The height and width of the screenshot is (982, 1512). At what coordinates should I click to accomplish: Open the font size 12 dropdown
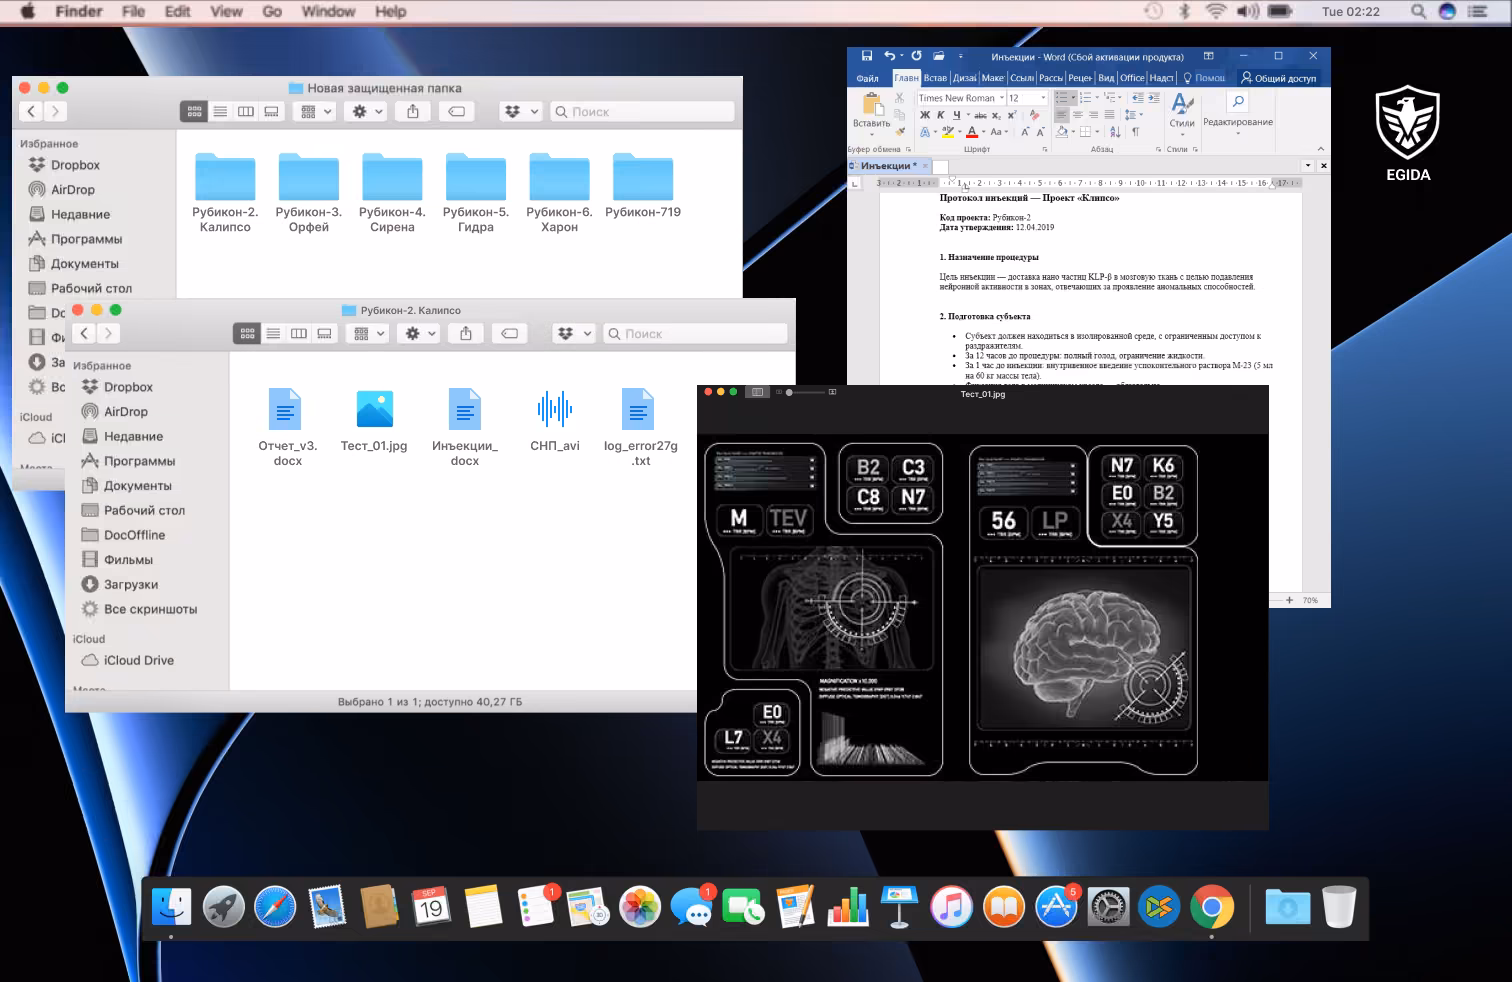point(1043,98)
